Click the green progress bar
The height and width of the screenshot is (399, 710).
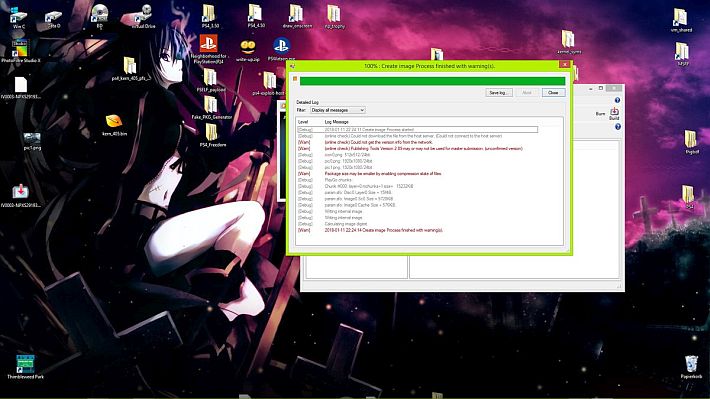[432, 81]
